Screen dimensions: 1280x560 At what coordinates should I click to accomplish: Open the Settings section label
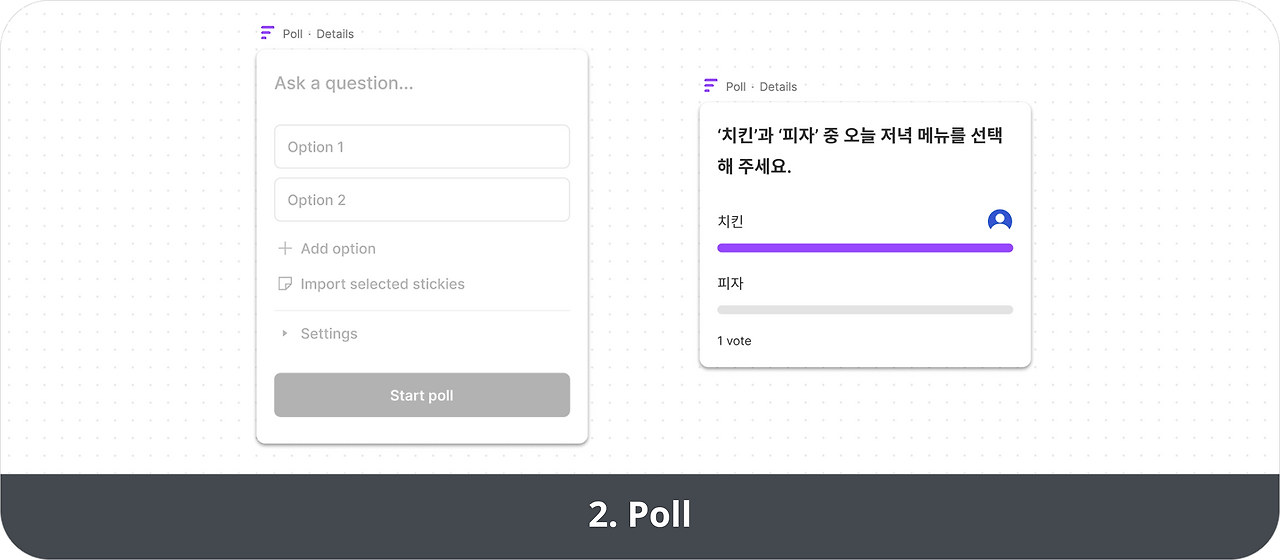(329, 334)
